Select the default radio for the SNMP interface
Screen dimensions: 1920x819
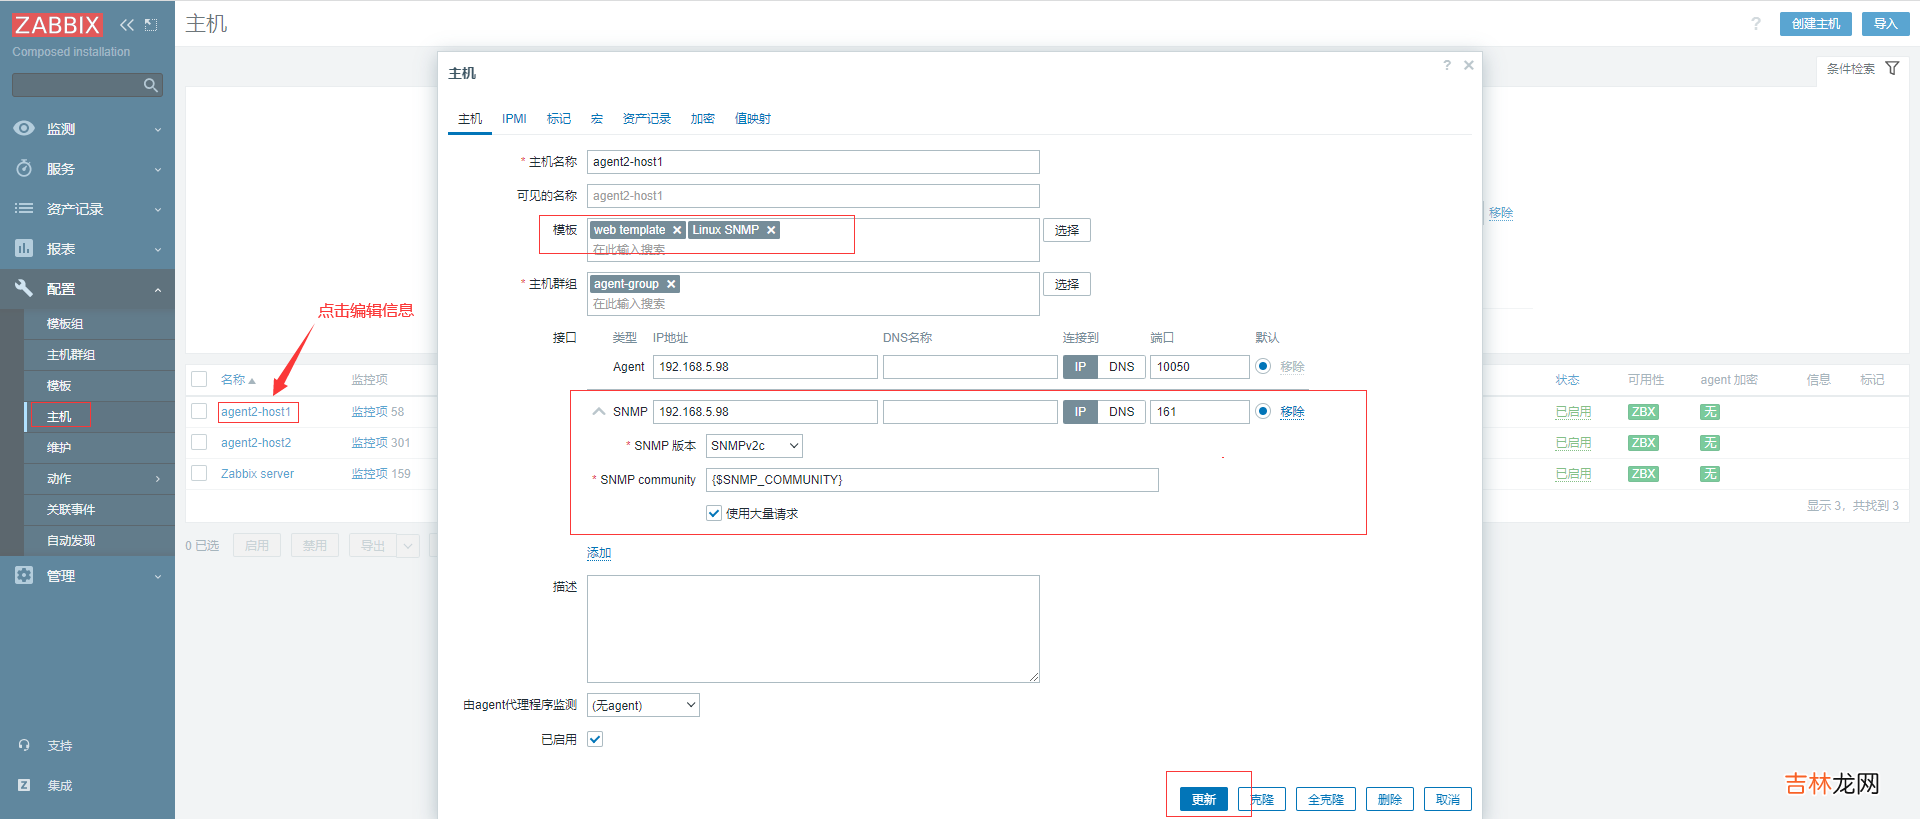point(1263,411)
